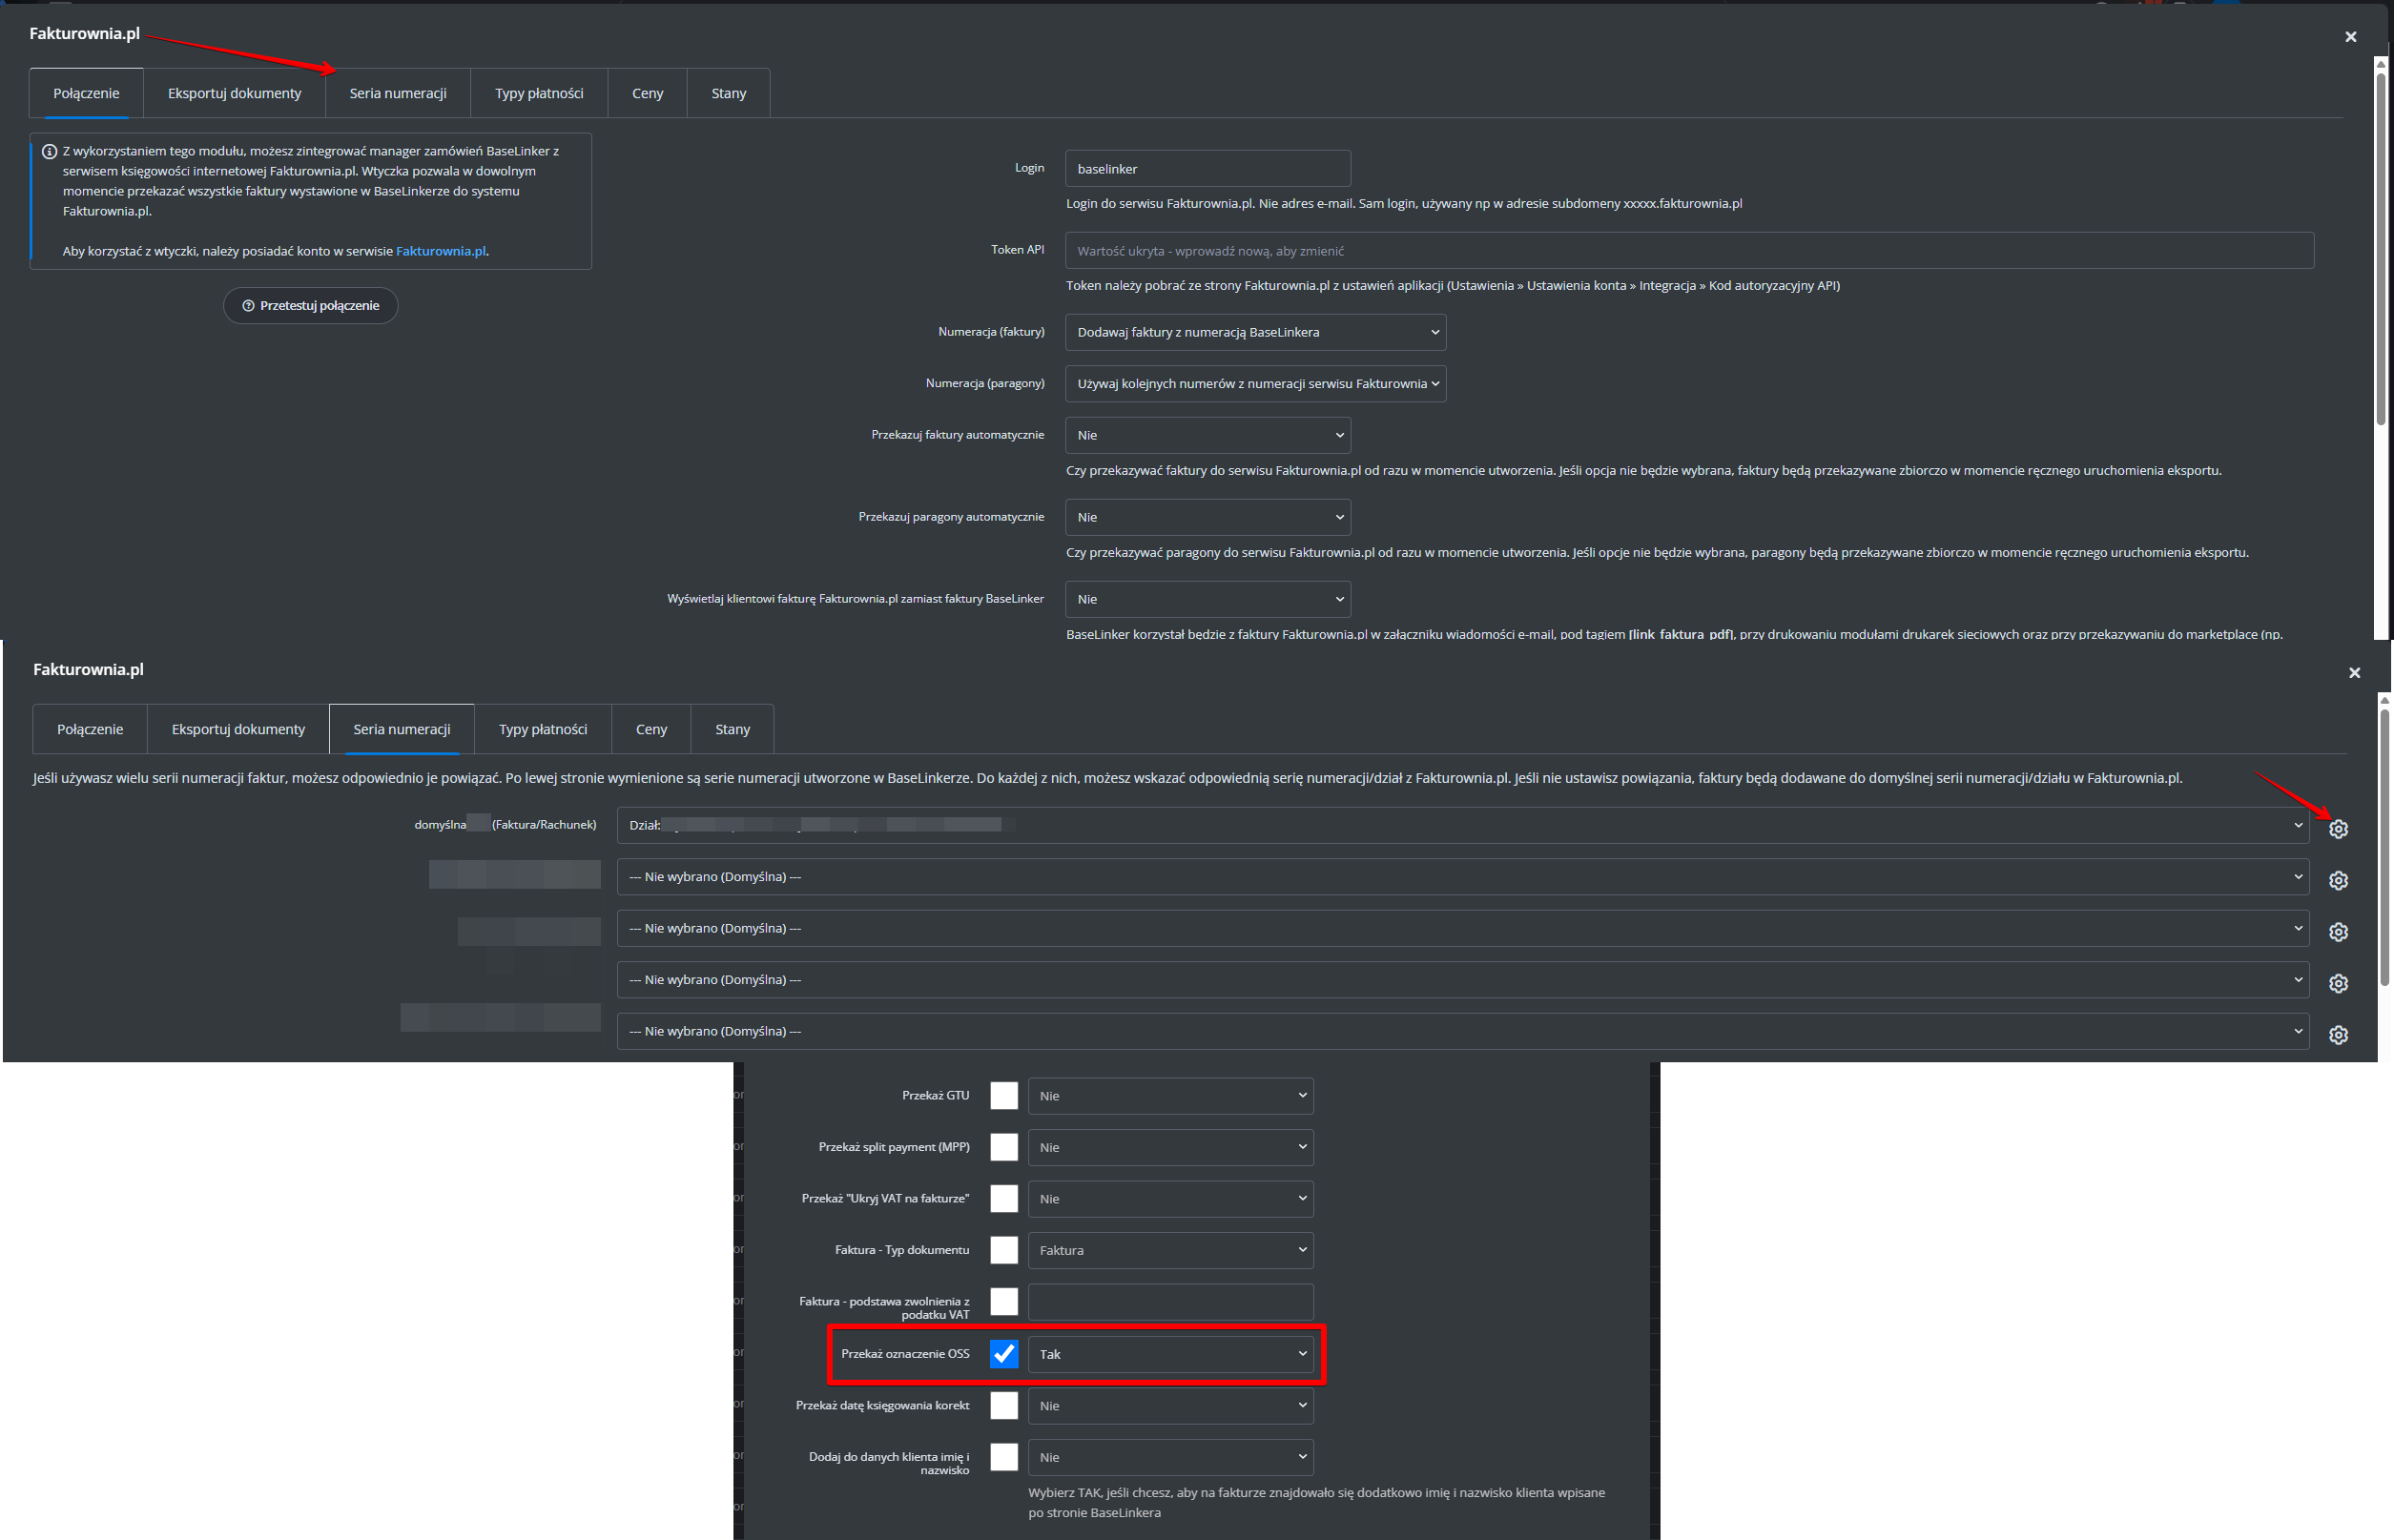Open gear settings on fourth series row
Screen dimensions: 2394x1540
coord(2338,983)
